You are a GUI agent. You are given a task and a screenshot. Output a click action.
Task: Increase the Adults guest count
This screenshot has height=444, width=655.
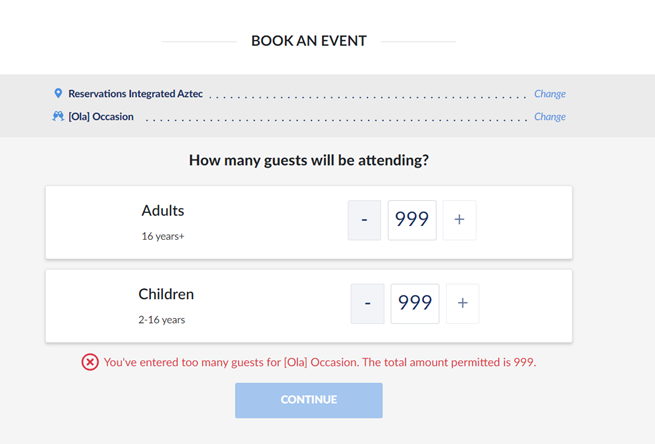459,220
